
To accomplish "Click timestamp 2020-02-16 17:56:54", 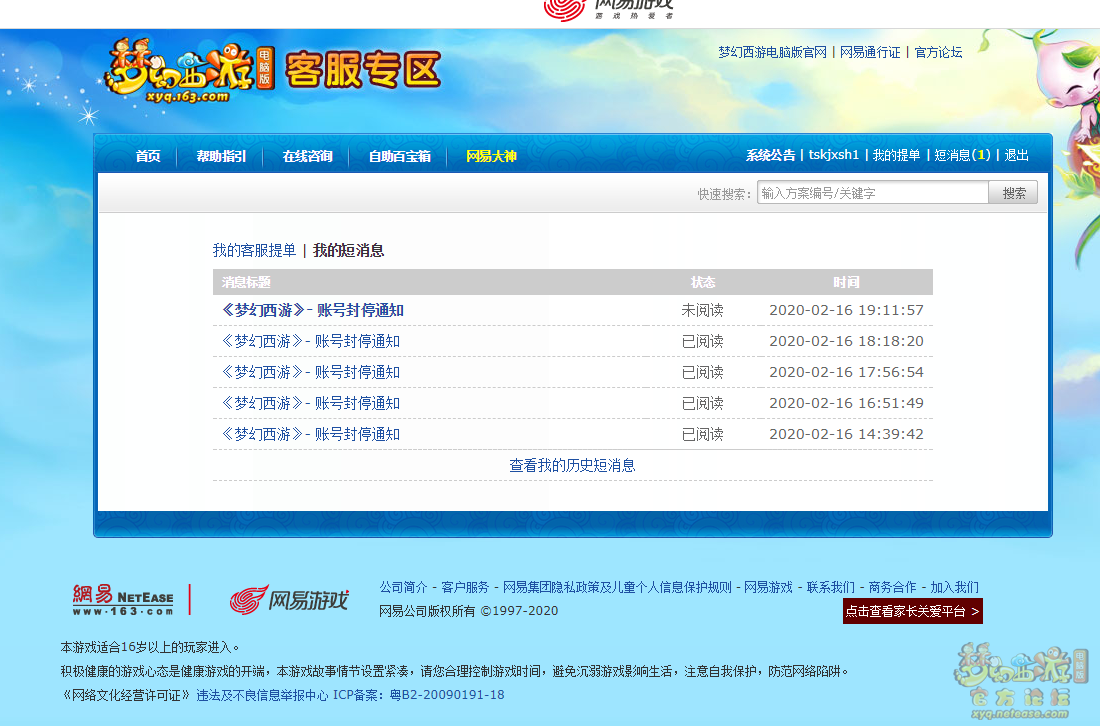I will [846, 372].
